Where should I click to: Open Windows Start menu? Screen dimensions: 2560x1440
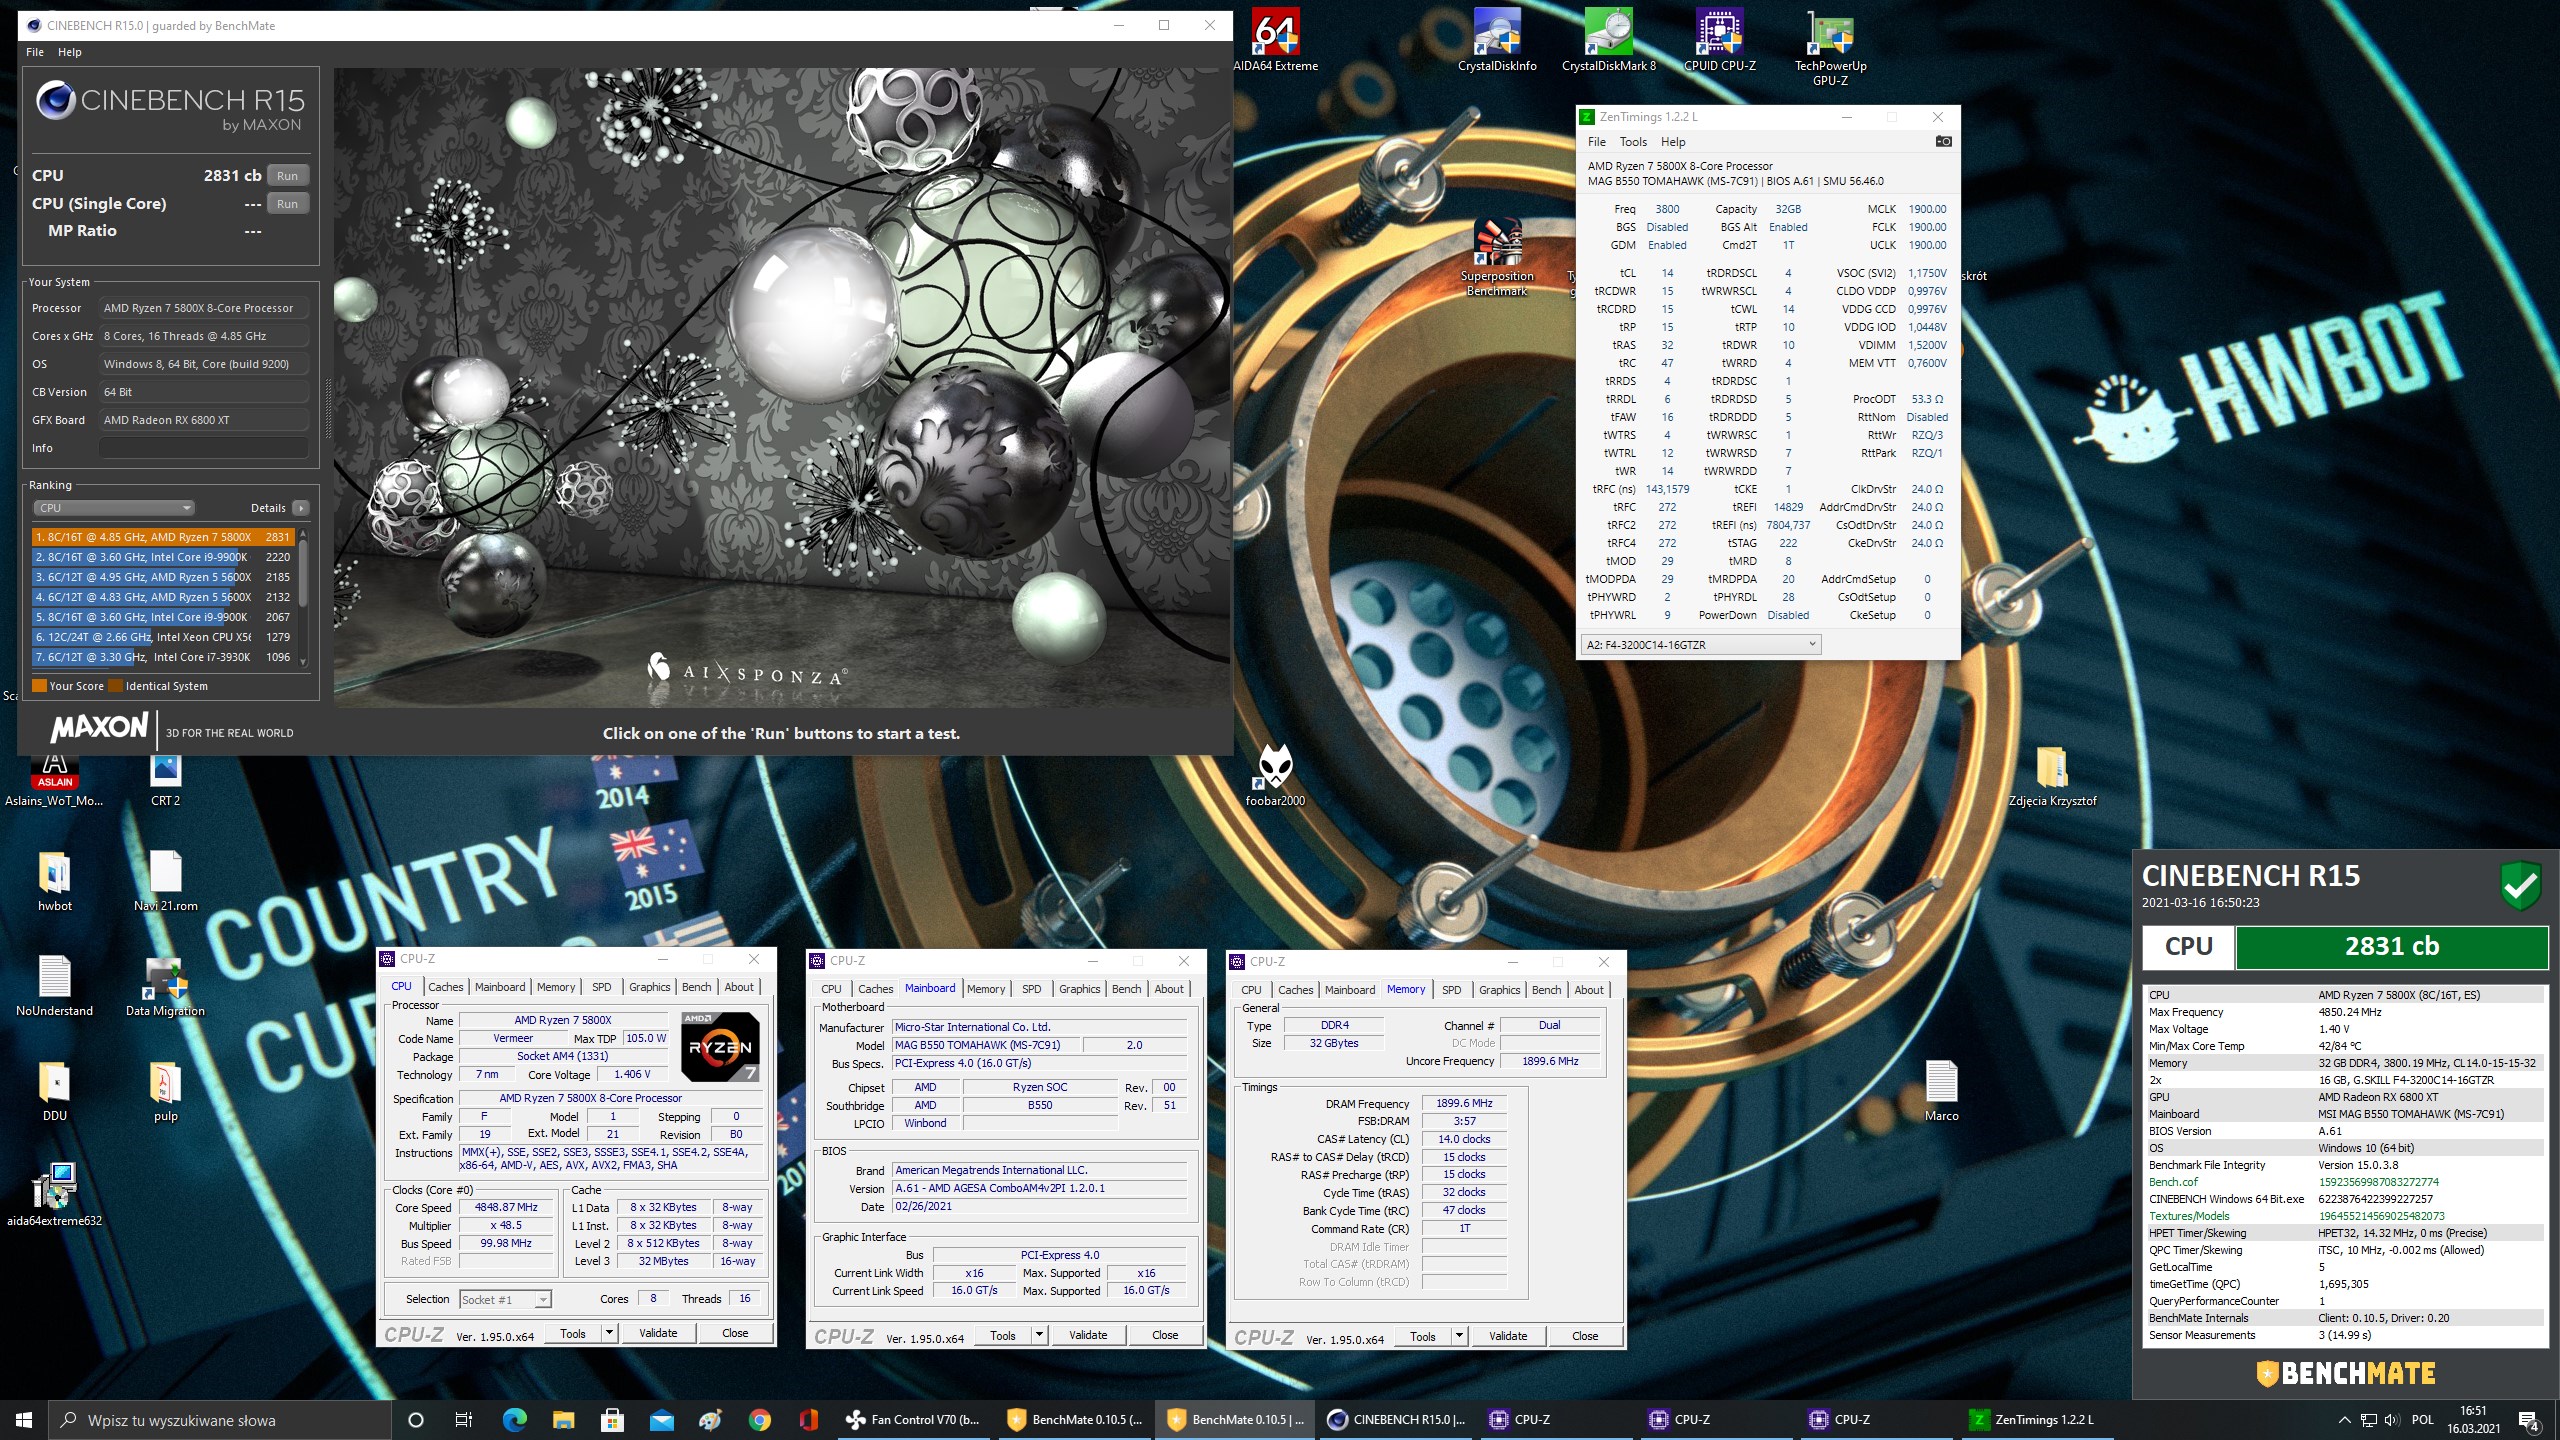24,1420
